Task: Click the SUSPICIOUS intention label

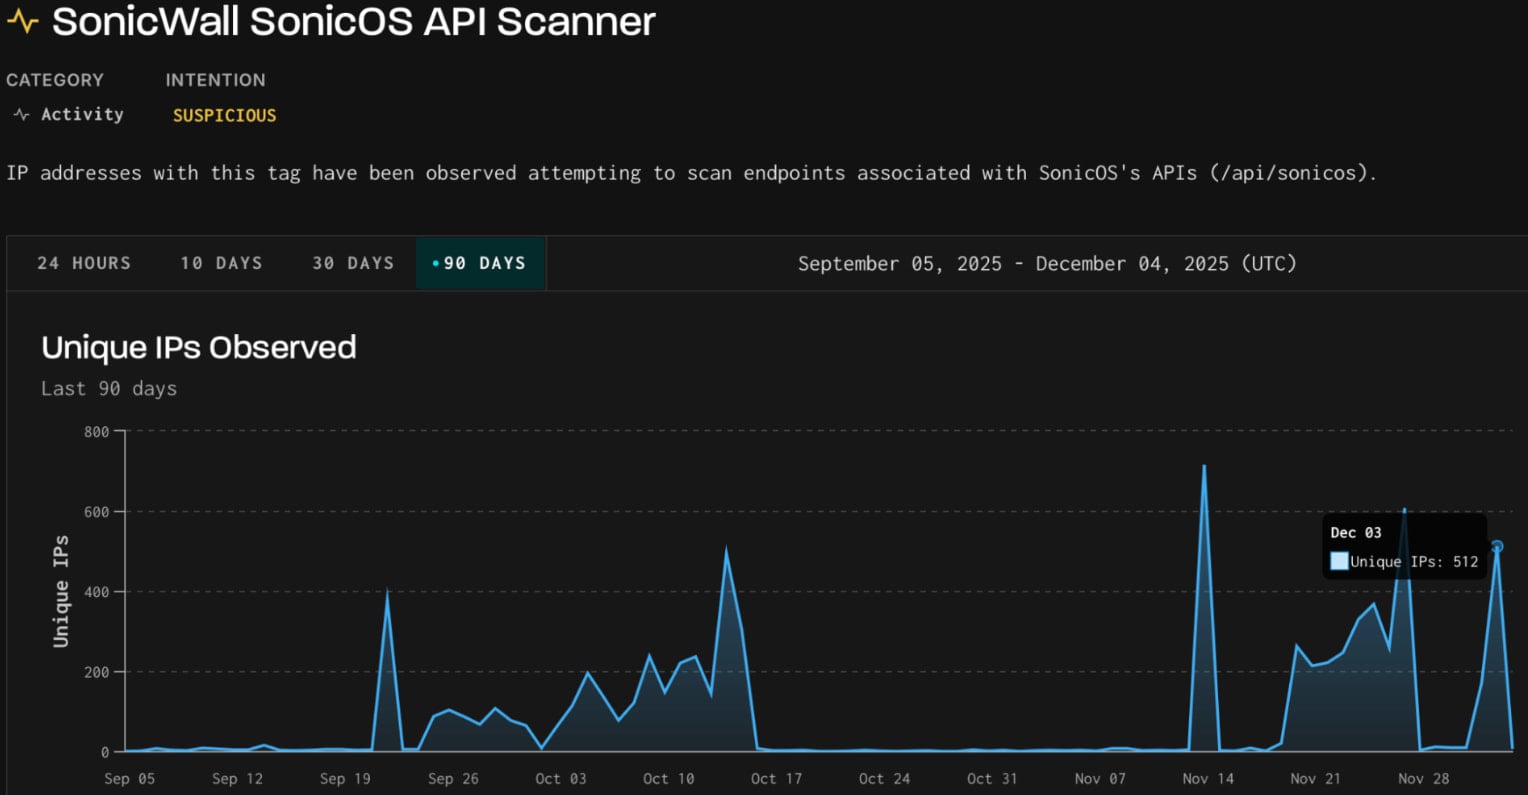Action: (223, 115)
